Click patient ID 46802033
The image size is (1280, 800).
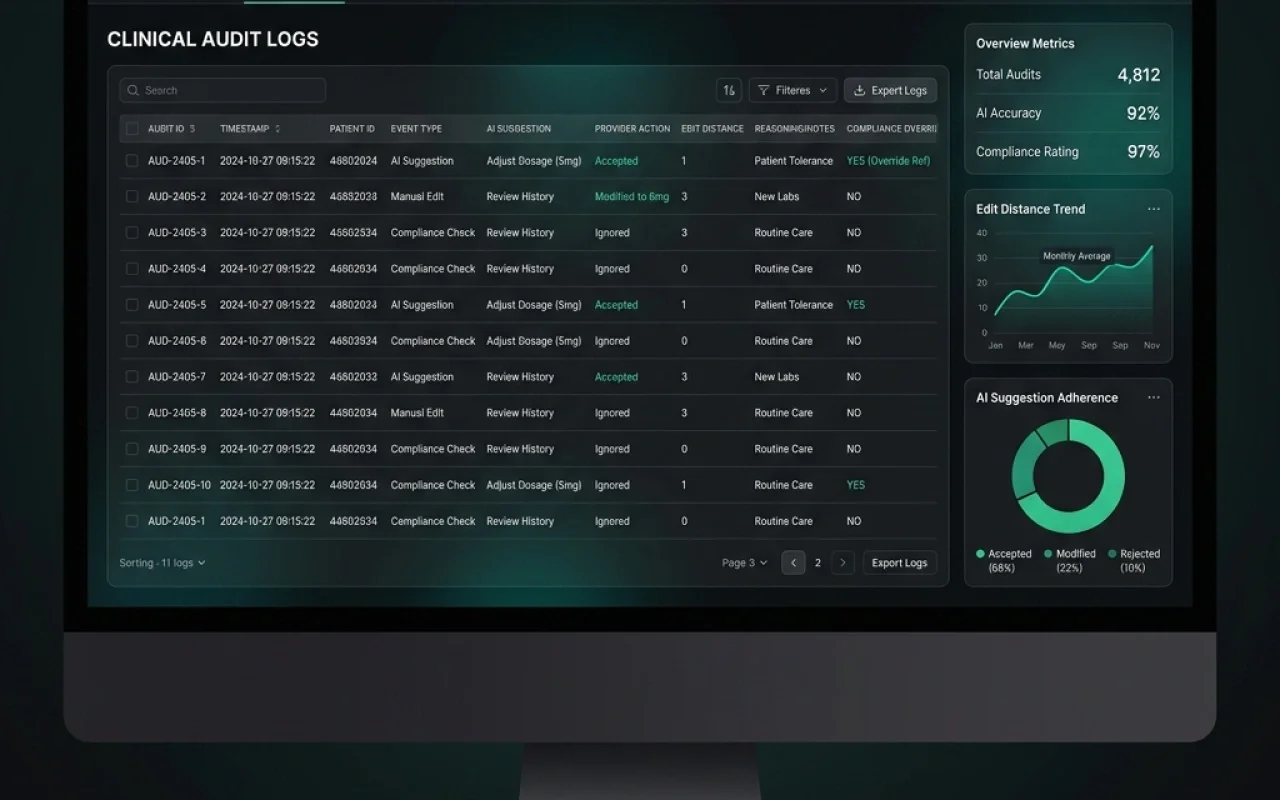(x=353, y=377)
